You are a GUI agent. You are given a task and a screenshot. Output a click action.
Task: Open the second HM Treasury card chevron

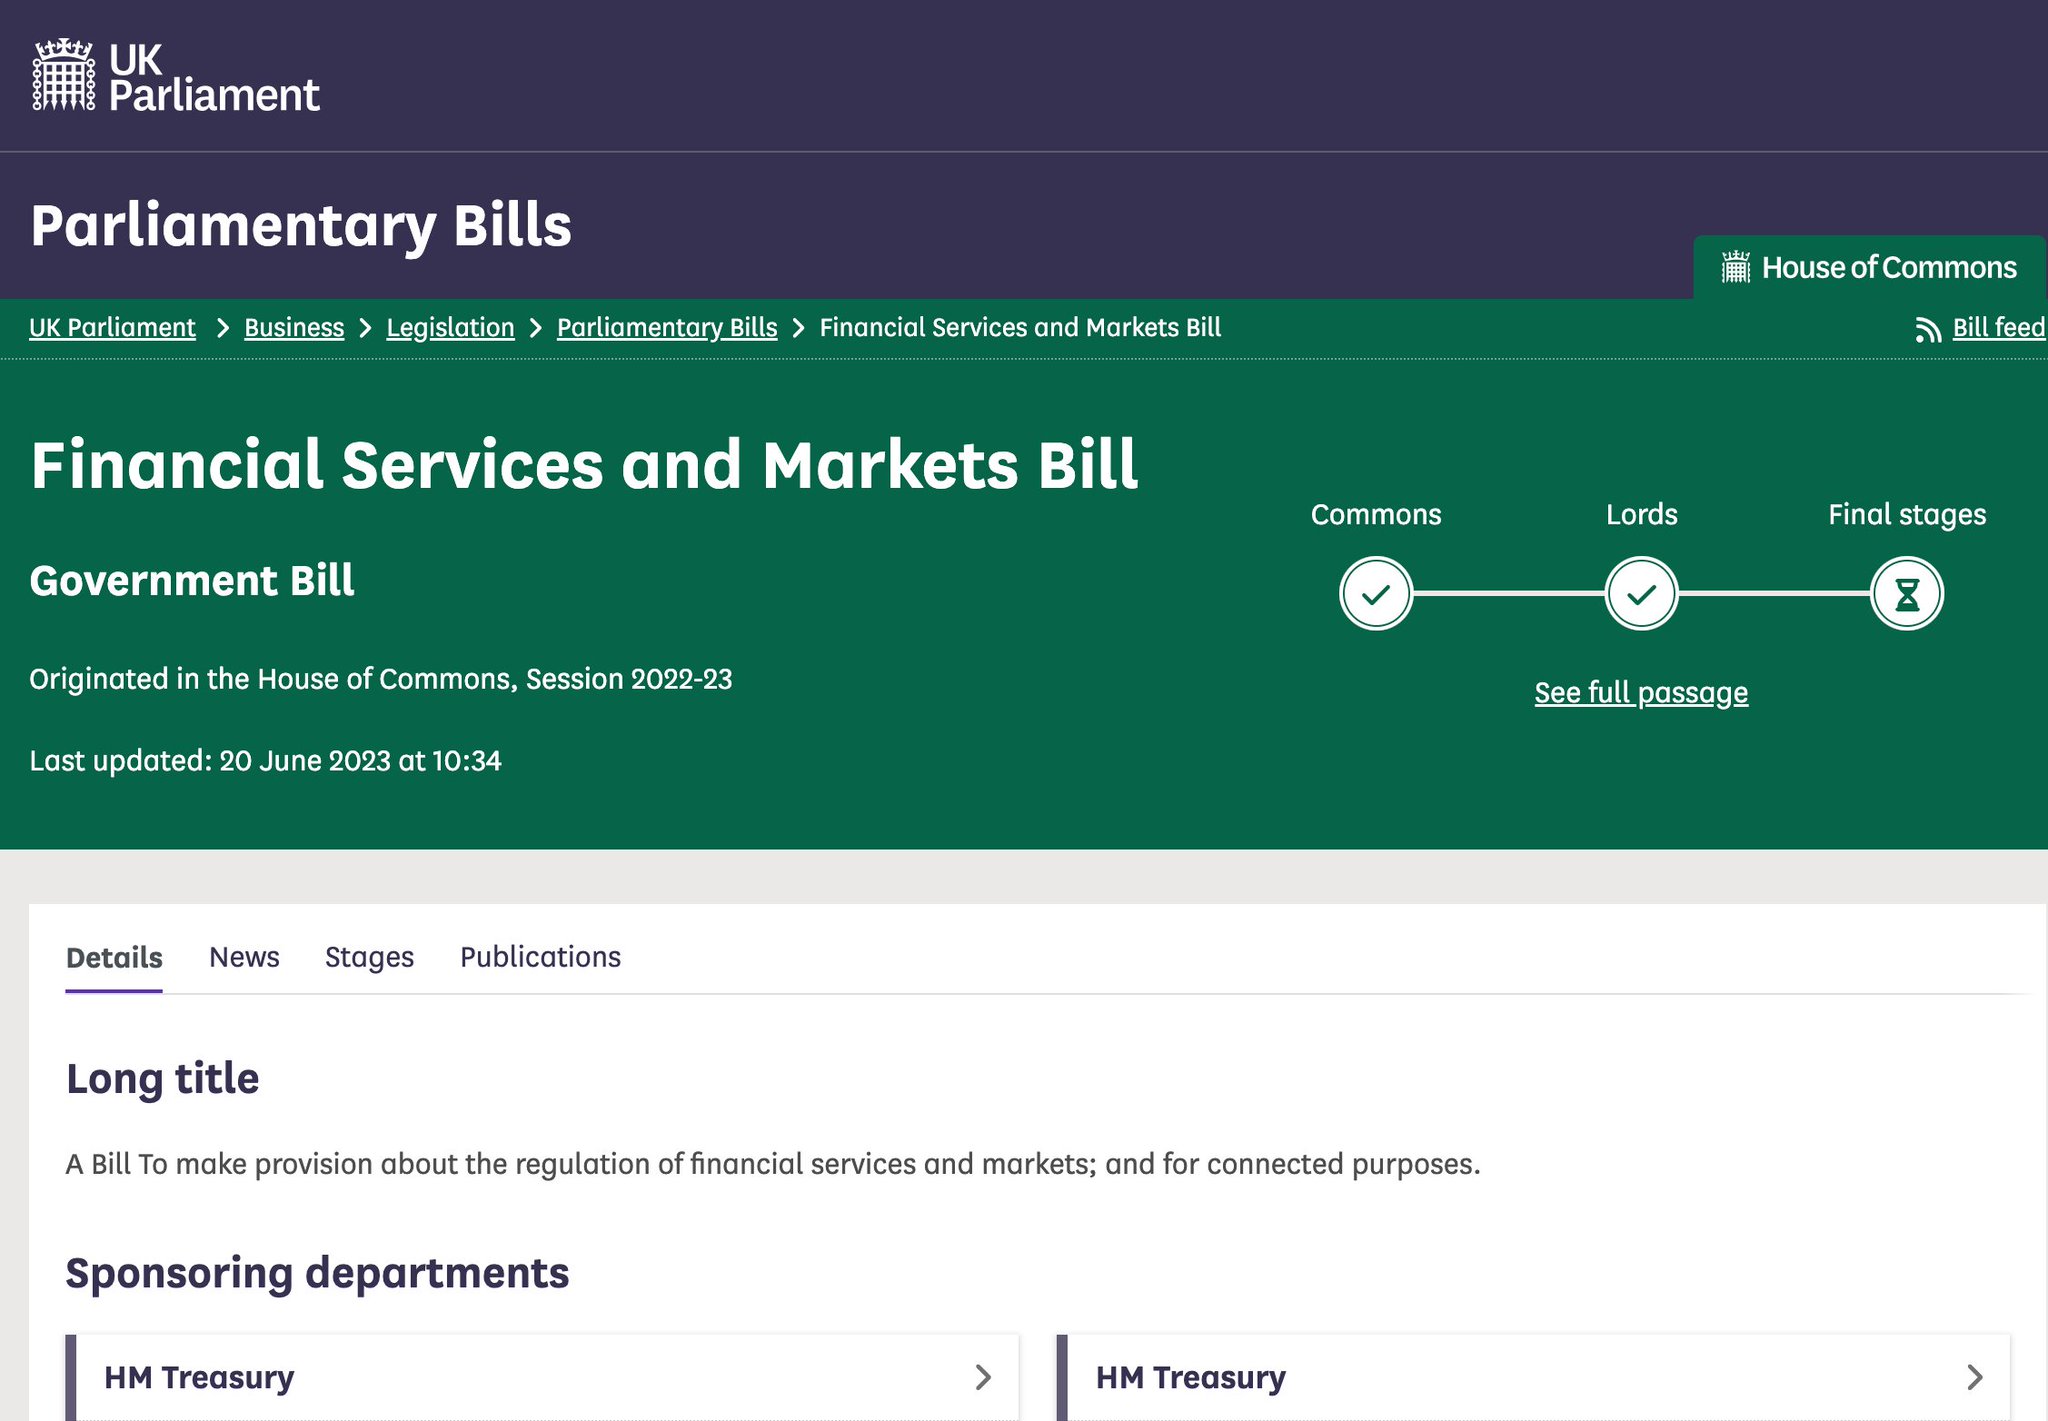[1975, 1377]
